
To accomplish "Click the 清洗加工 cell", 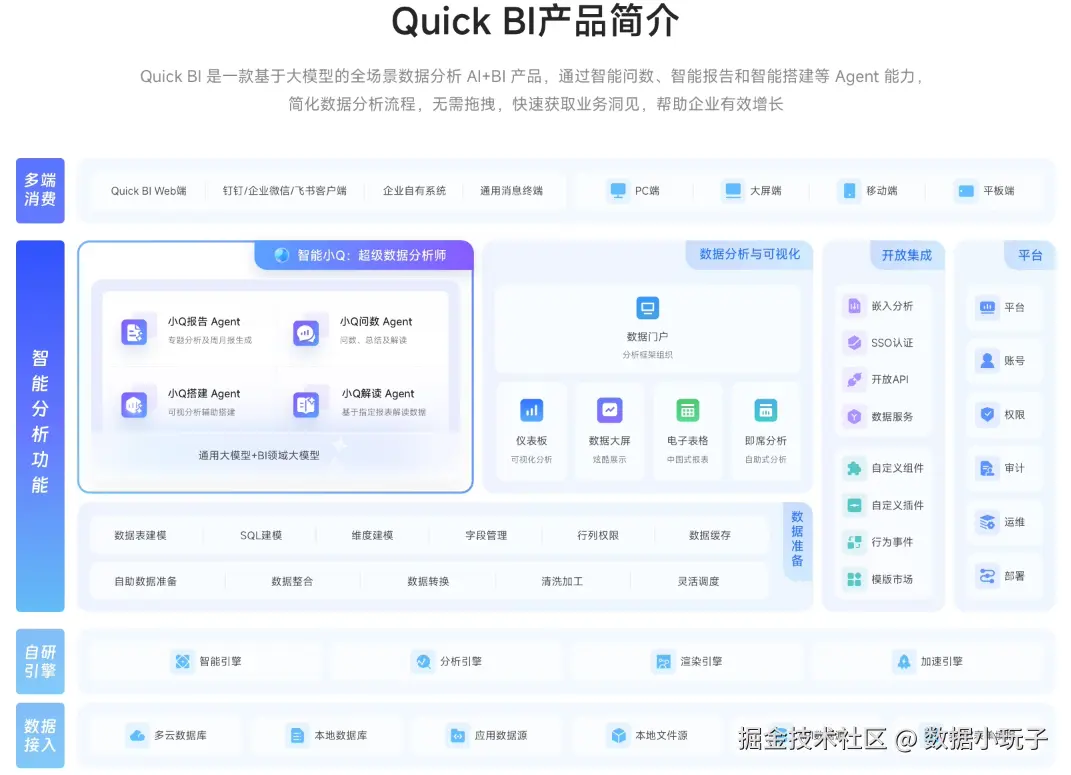I will (x=562, y=581).
